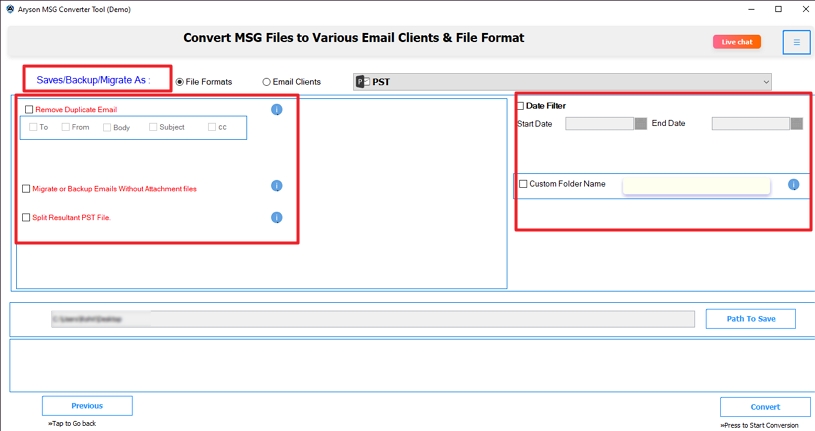Screen dimensions: 815x431
Task: Enable the Date Filter checkbox
Action: coord(520,106)
